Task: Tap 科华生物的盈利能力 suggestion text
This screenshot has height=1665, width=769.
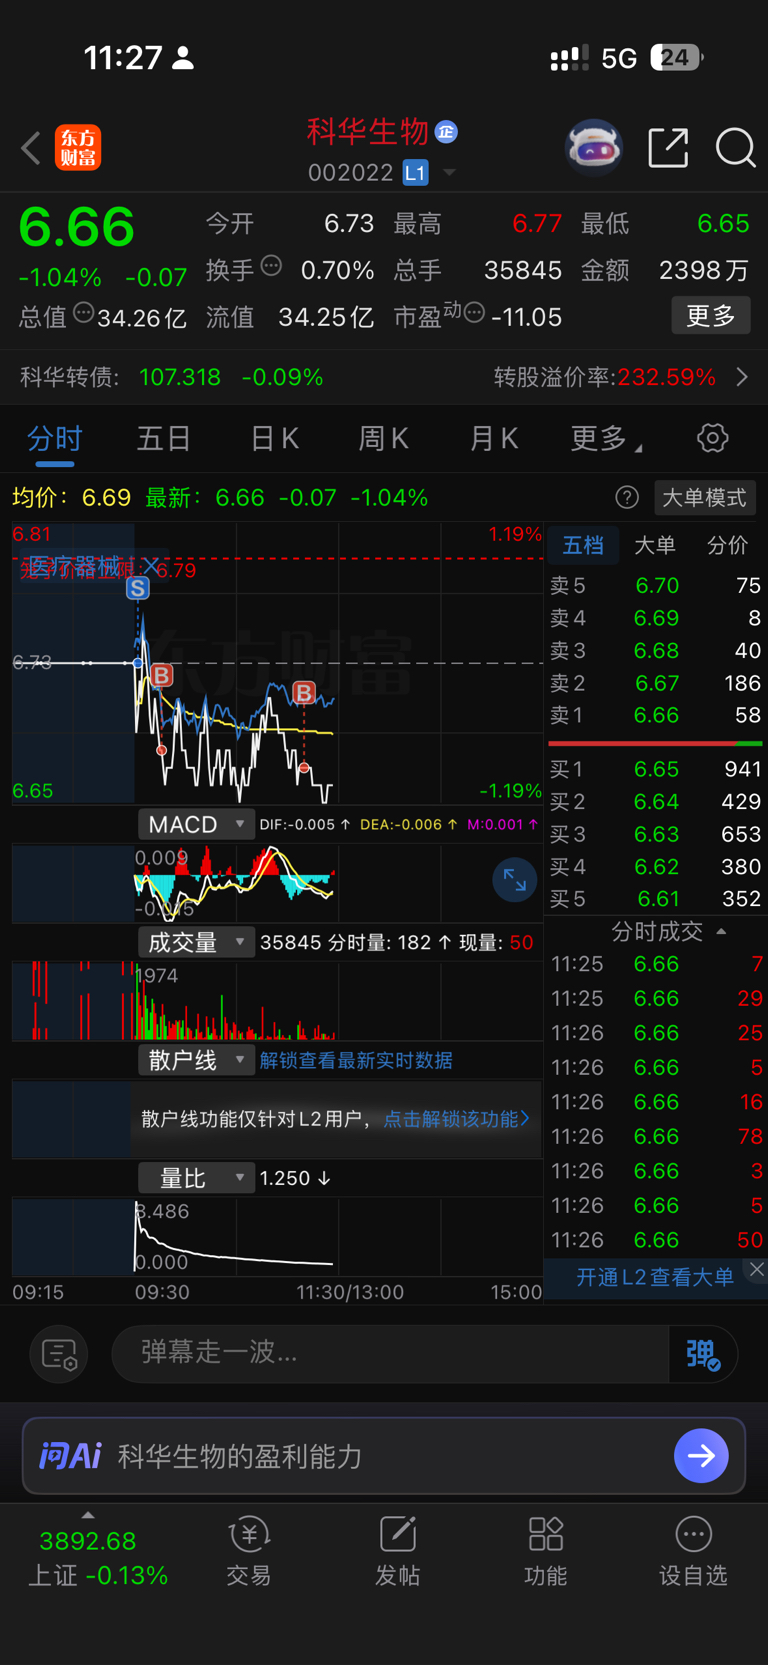Action: point(240,1456)
